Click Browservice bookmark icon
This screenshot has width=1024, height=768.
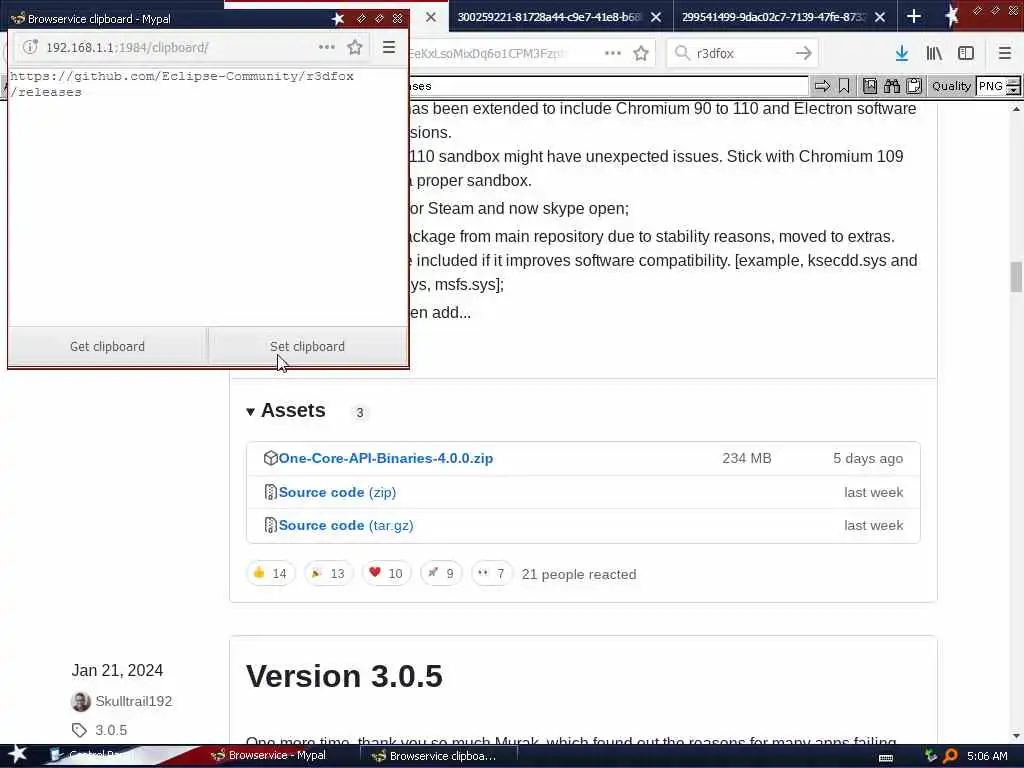point(844,86)
